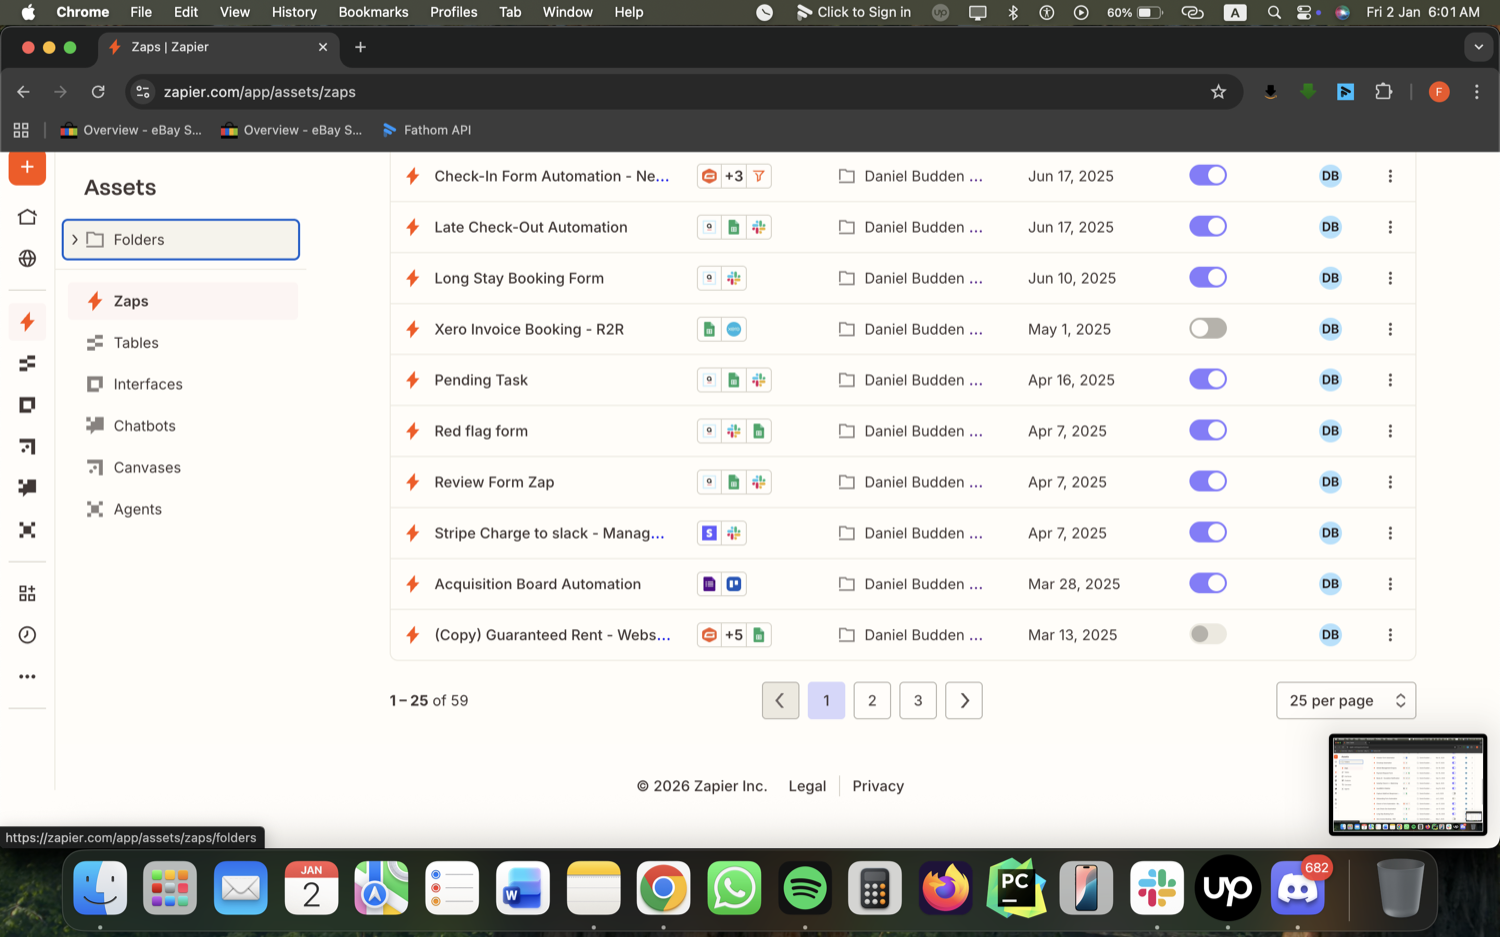1500x937 pixels.
Task: Open Chatbots icon in the left rail
Action: point(27,488)
